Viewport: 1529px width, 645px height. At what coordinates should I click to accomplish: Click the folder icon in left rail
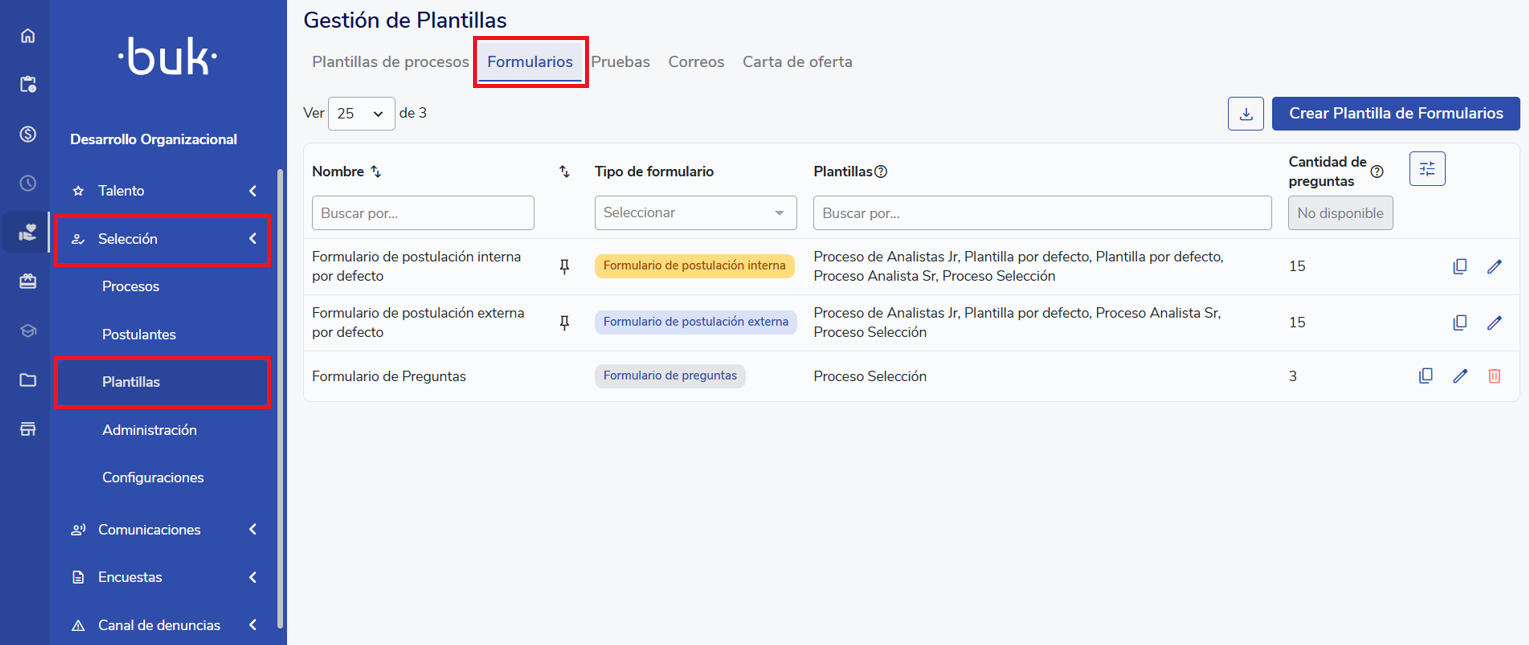click(x=28, y=380)
